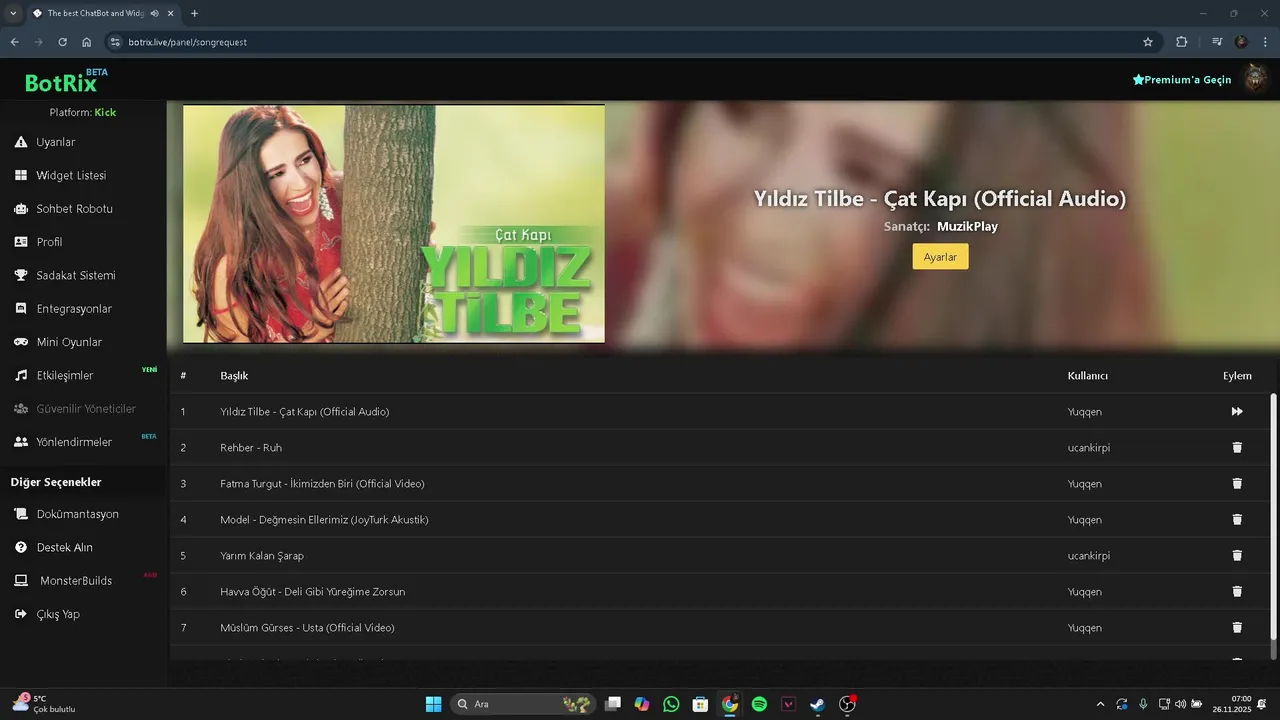This screenshot has height=720, width=1280.
Task: Click the Başlık column header
Action: coord(234,376)
